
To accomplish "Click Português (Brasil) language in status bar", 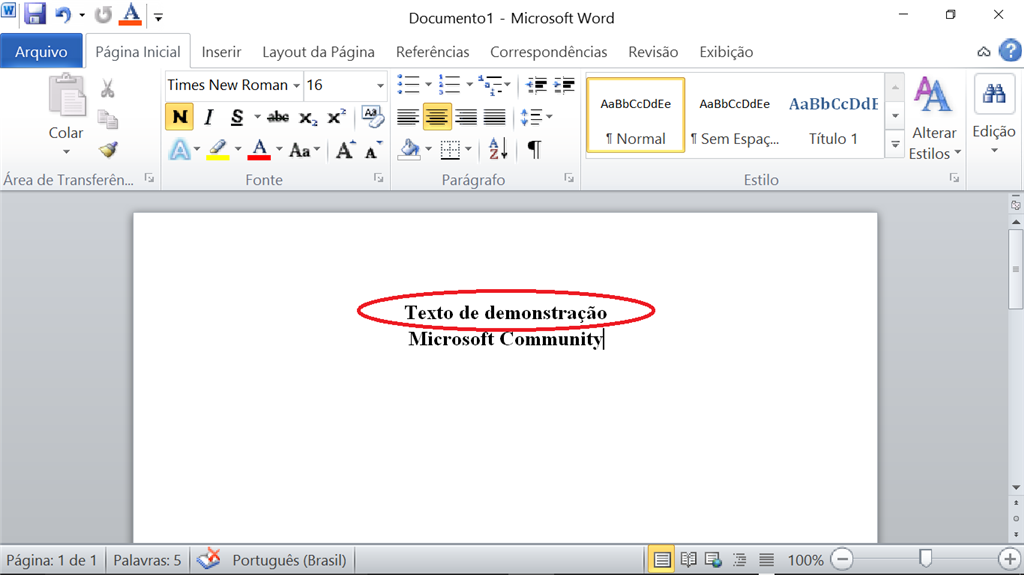I will coord(289,560).
